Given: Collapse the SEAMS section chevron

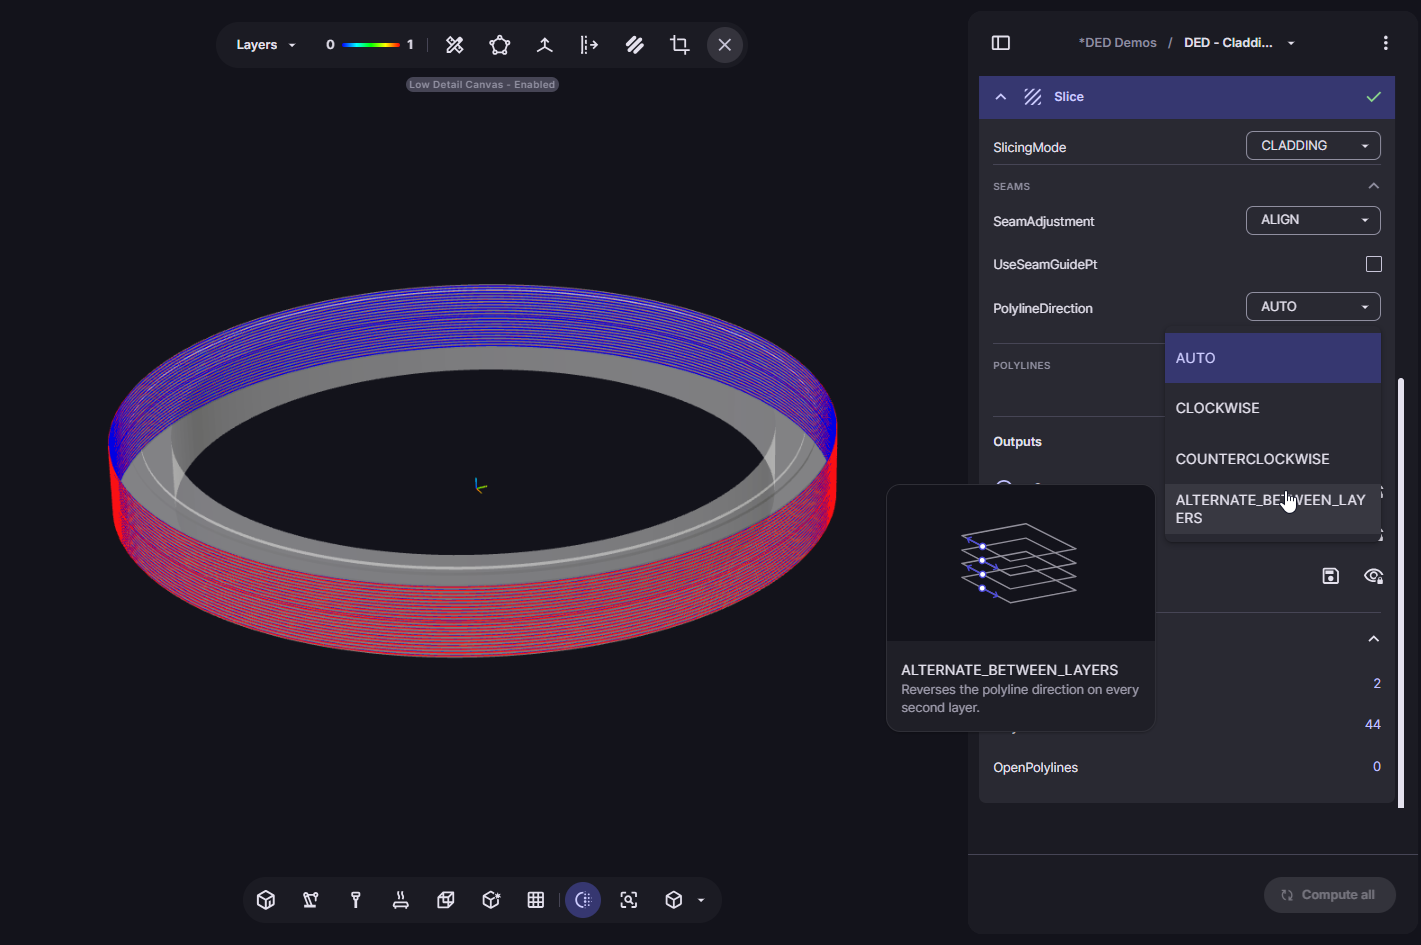Looking at the screenshot, I should (1373, 186).
